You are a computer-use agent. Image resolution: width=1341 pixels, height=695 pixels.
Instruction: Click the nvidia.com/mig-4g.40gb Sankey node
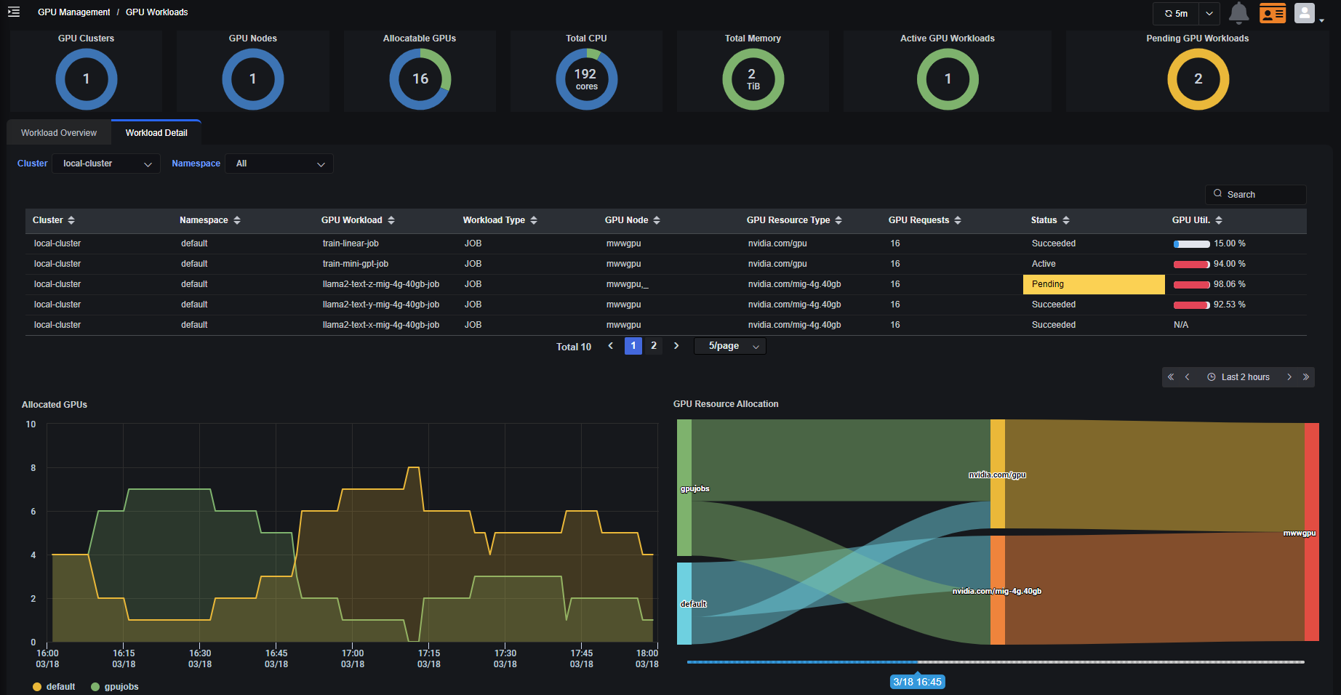[997, 590]
